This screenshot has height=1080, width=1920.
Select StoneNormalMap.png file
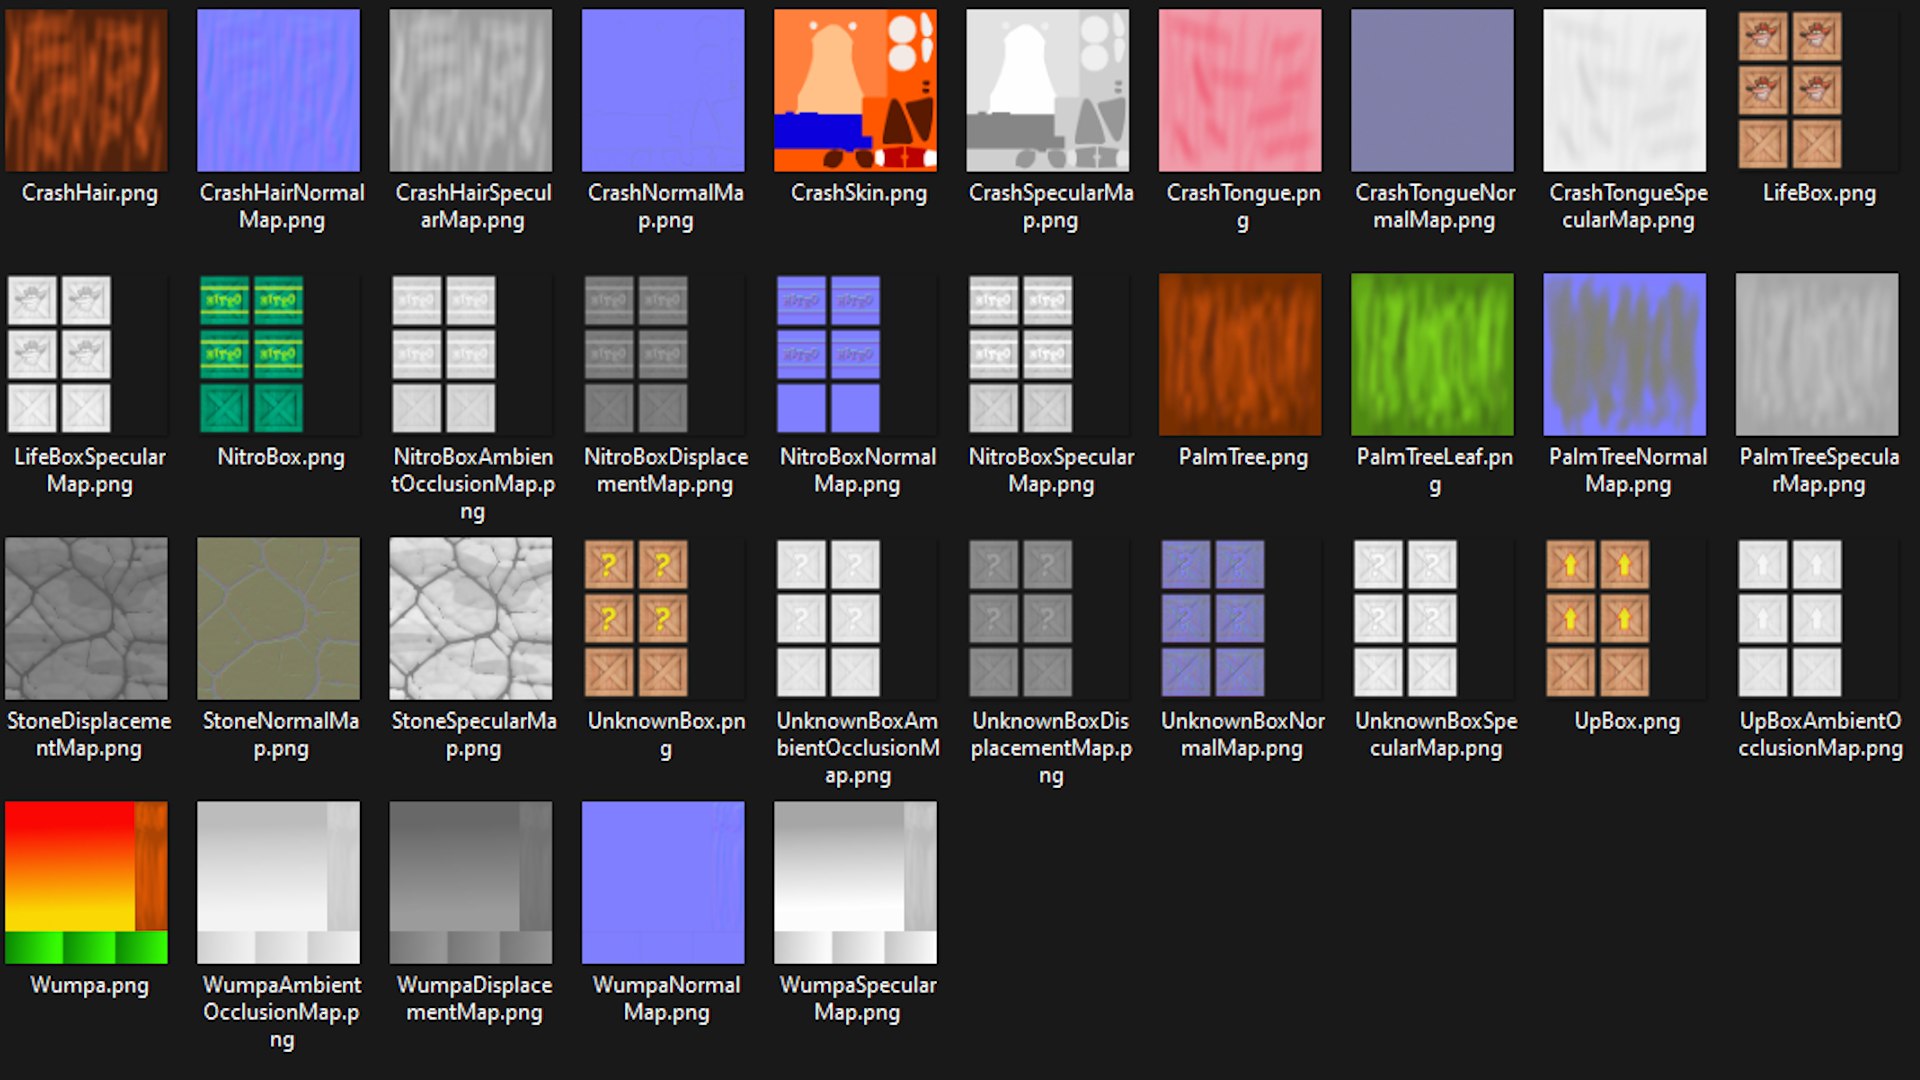click(x=278, y=618)
